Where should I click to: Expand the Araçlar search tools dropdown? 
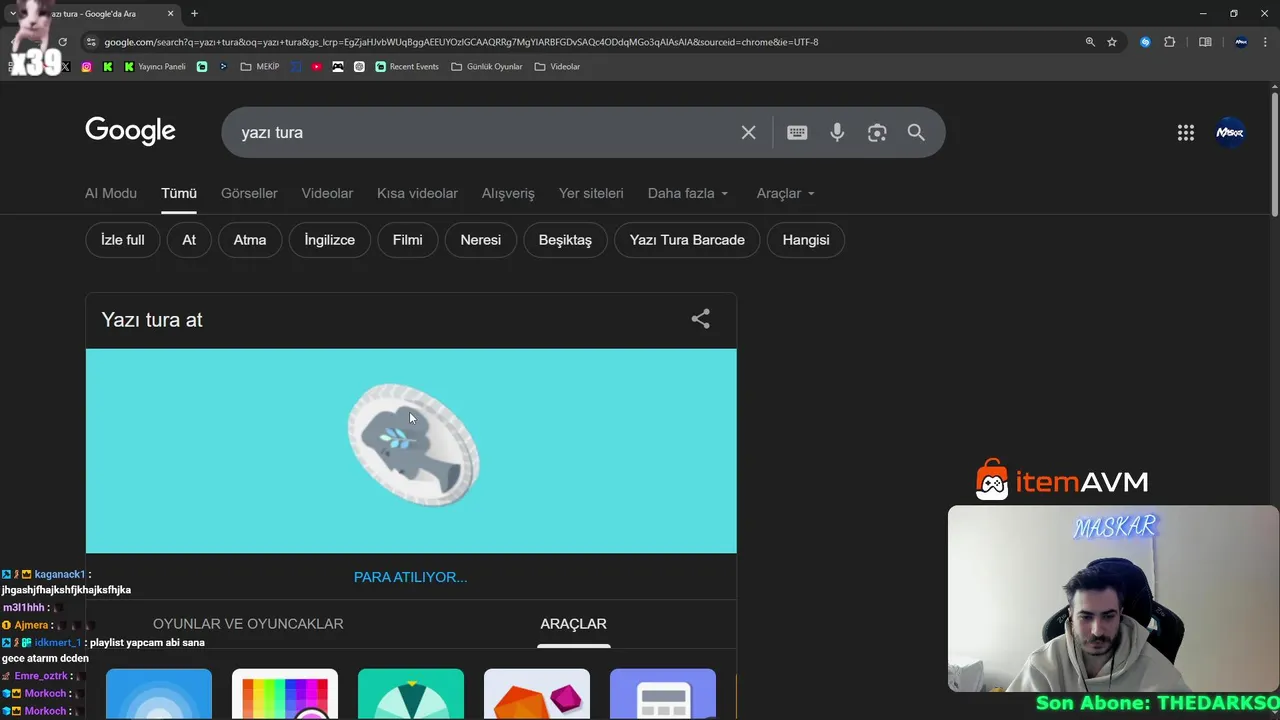coord(786,193)
